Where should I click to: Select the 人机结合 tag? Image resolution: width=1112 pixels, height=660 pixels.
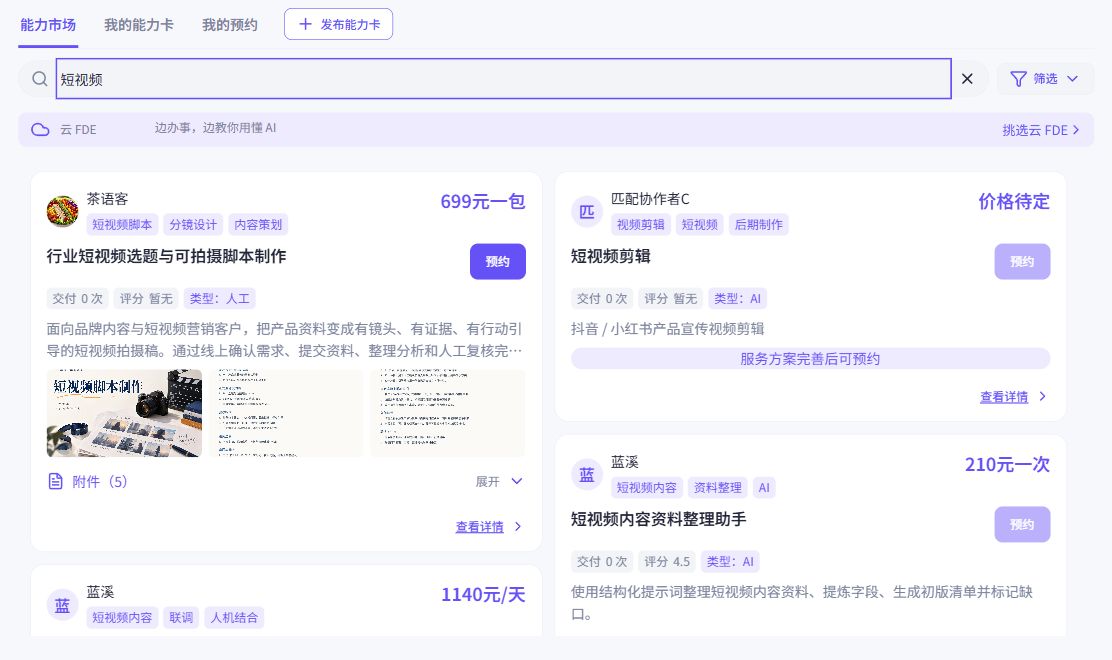234,618
